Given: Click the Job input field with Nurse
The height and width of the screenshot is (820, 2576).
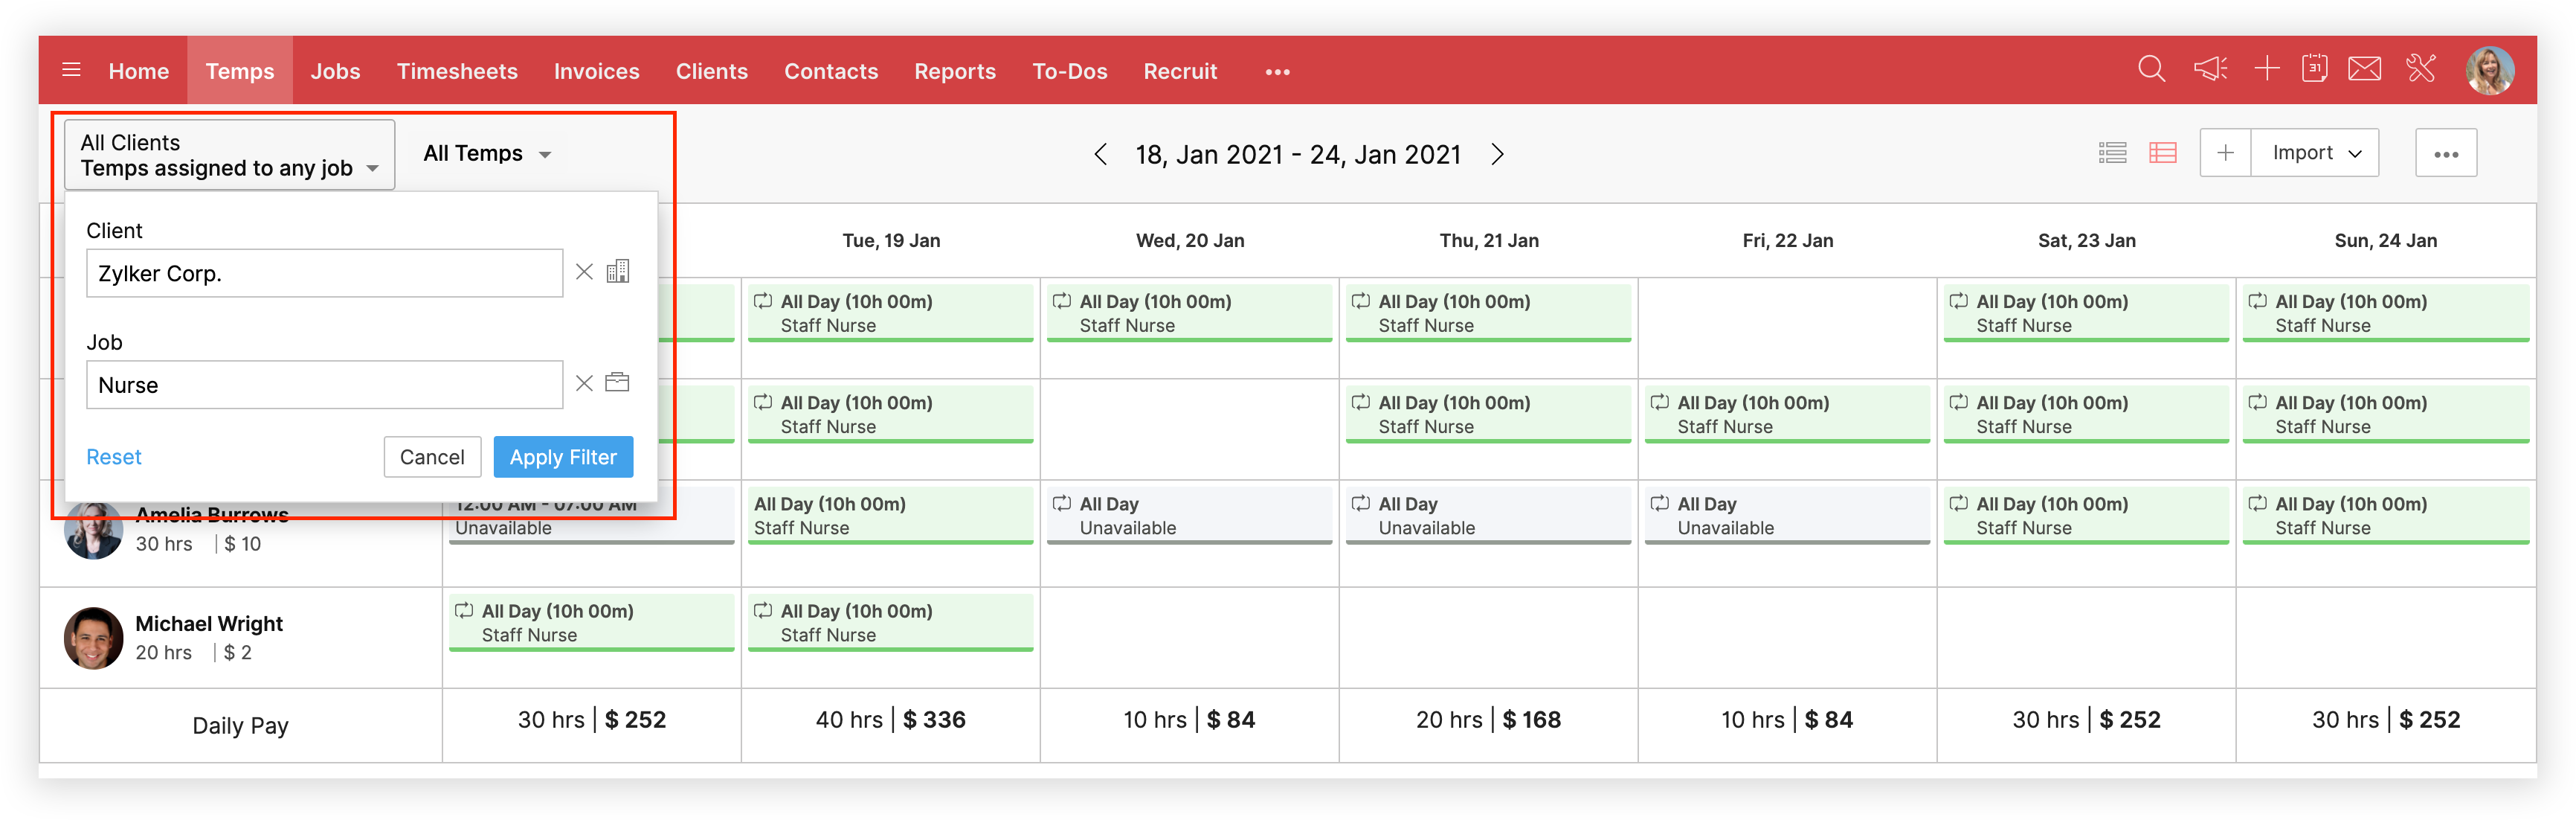Looking at the screenshot, I should tap(324, 385).
